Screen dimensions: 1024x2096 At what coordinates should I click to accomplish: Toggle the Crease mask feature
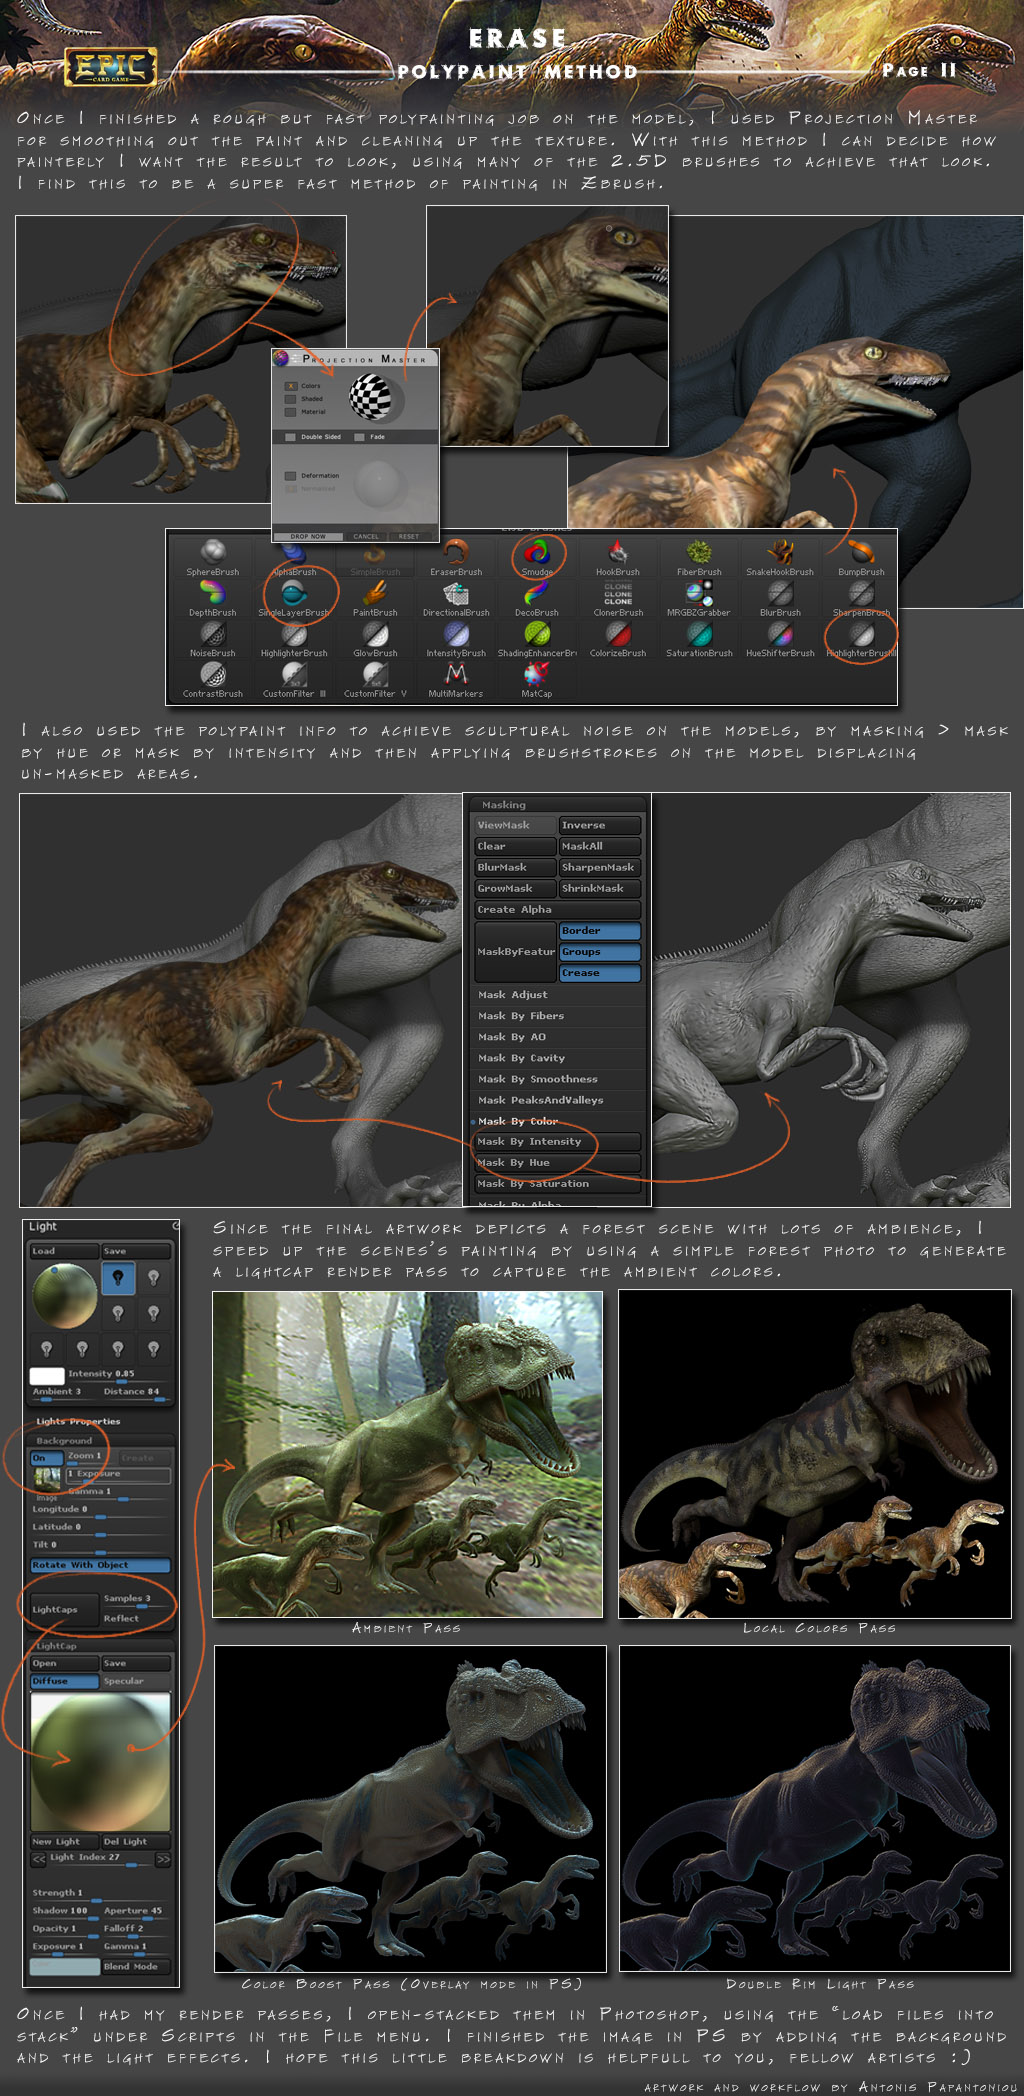pos(599,973)
